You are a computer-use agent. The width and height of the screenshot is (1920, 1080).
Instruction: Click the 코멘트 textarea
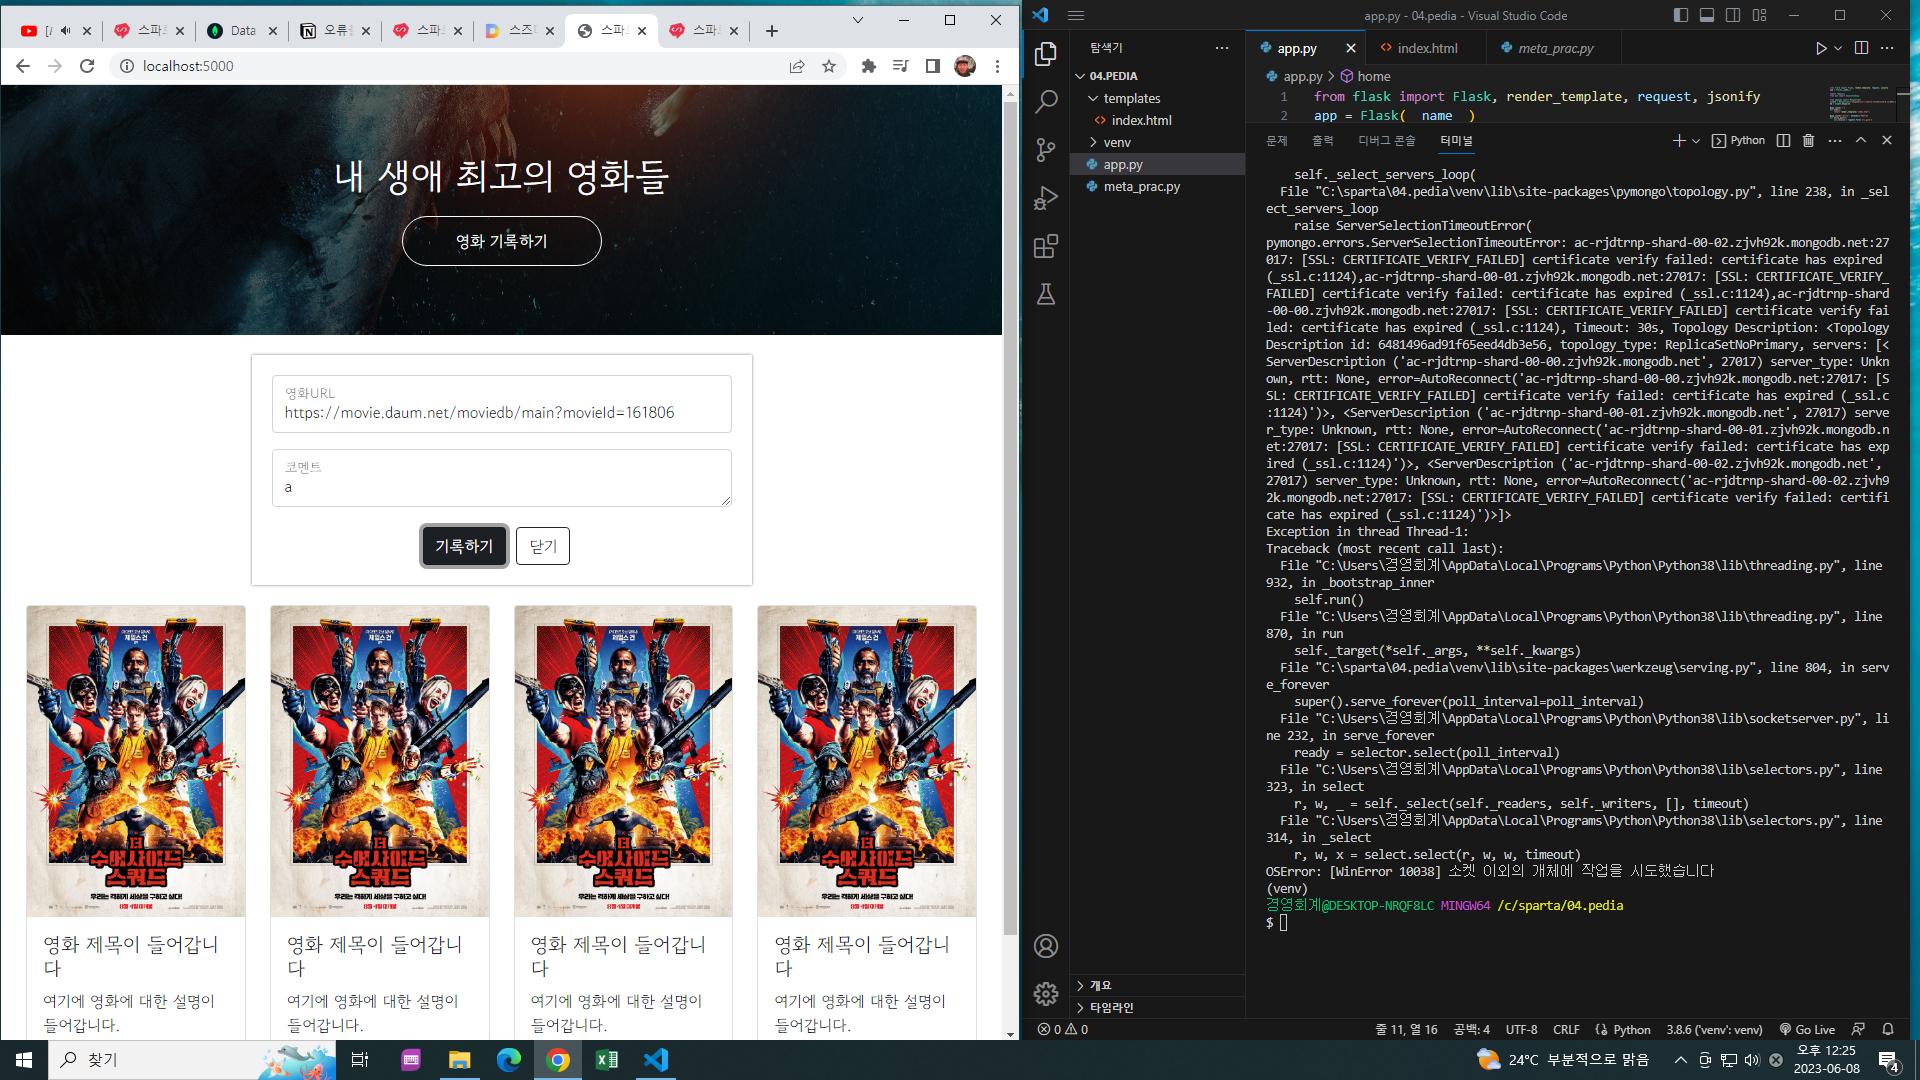pos(501,478)
